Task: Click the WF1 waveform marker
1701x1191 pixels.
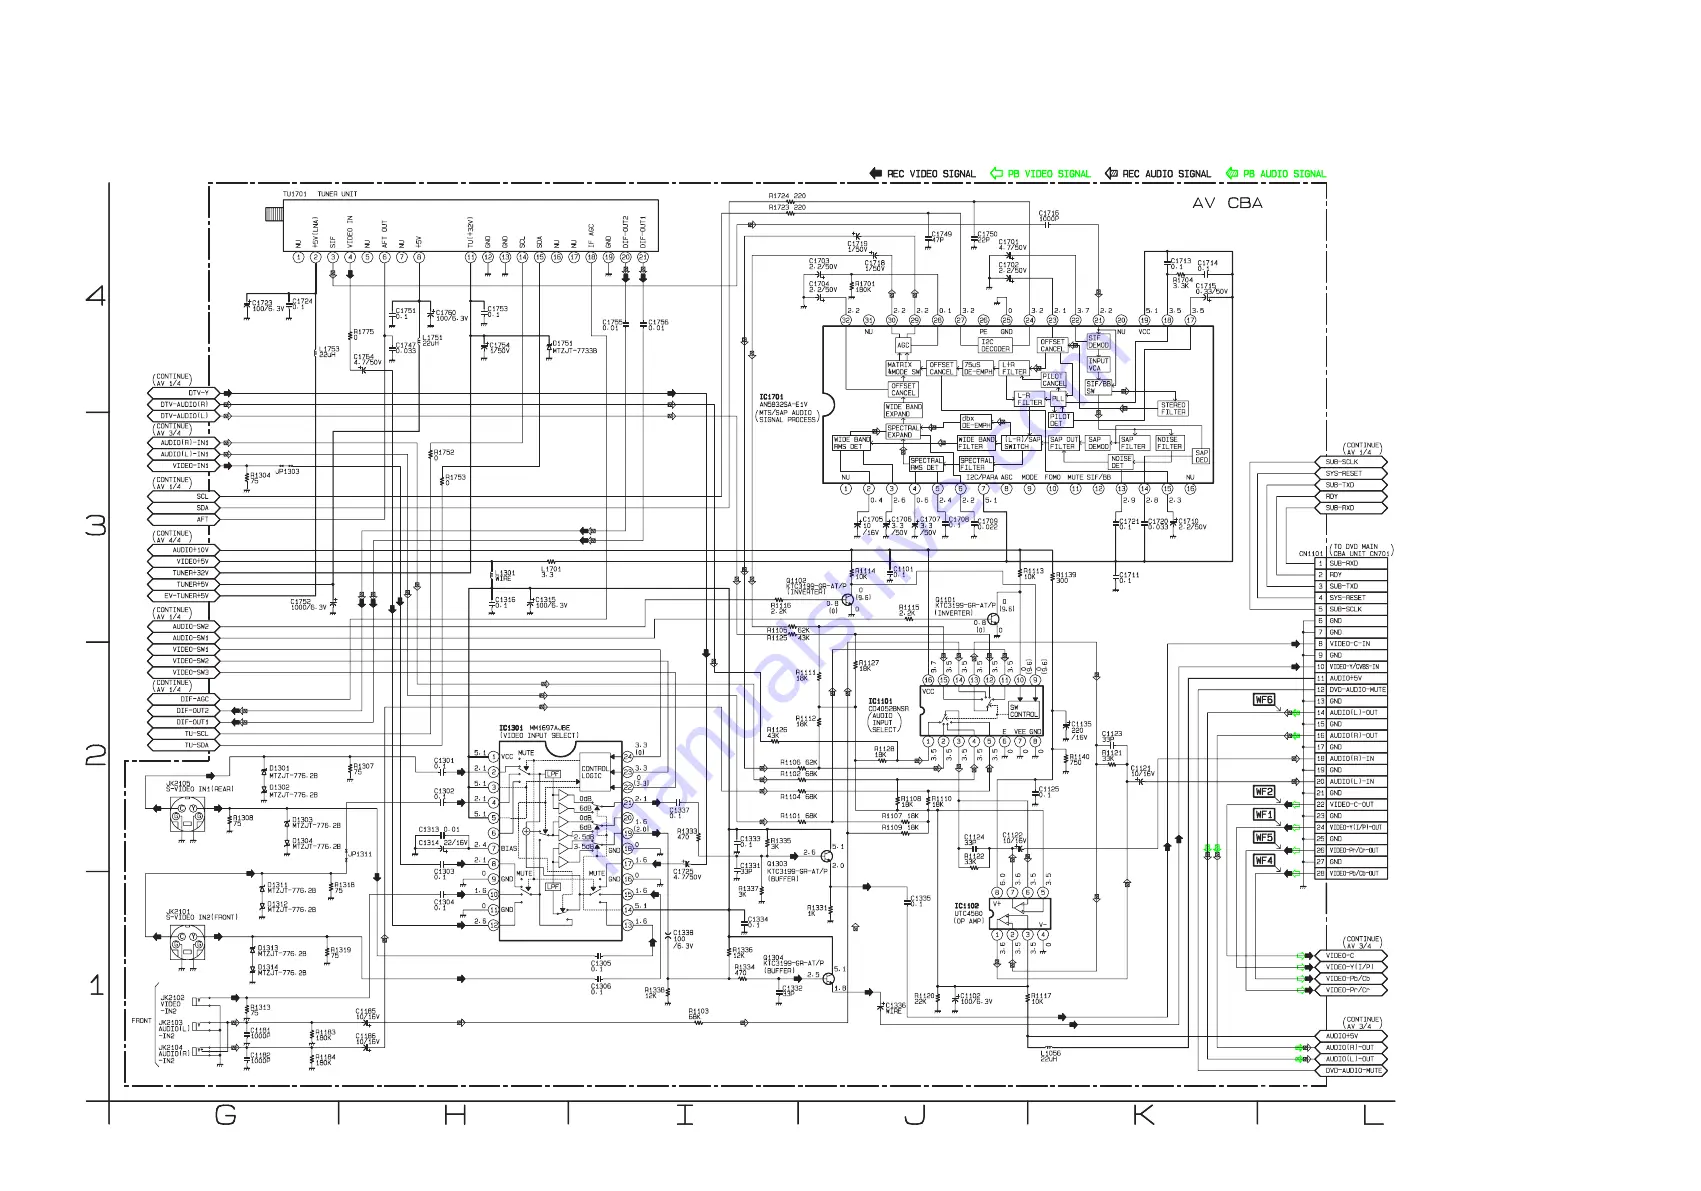Action: click(x=1264, y=815)
